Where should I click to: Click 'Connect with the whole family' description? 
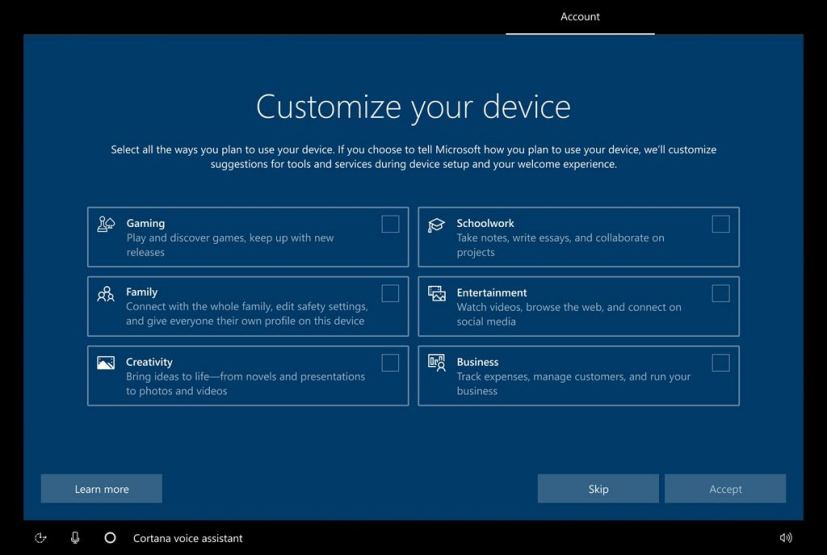point(247,314)
